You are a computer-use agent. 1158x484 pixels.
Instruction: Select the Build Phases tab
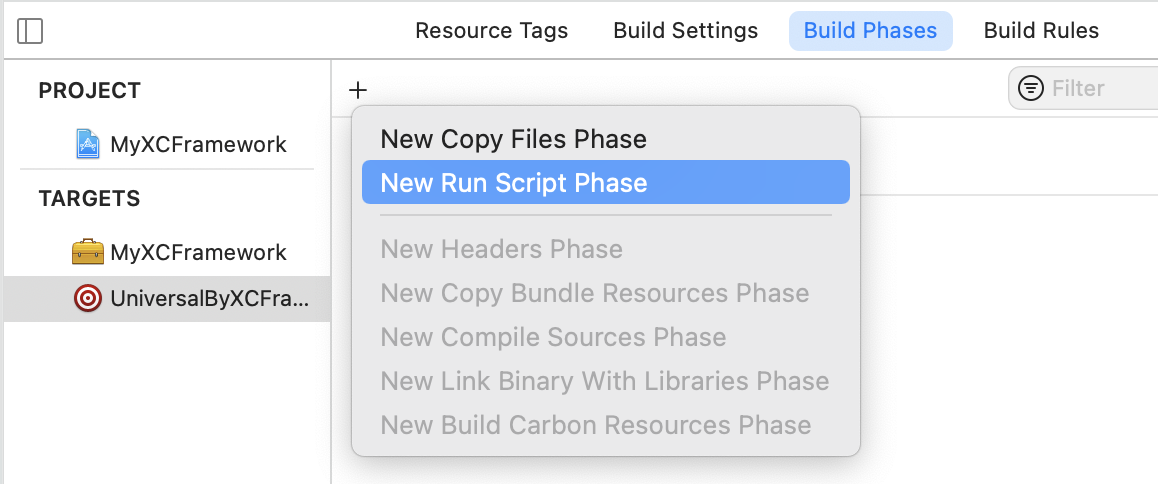tap(870, 31)
